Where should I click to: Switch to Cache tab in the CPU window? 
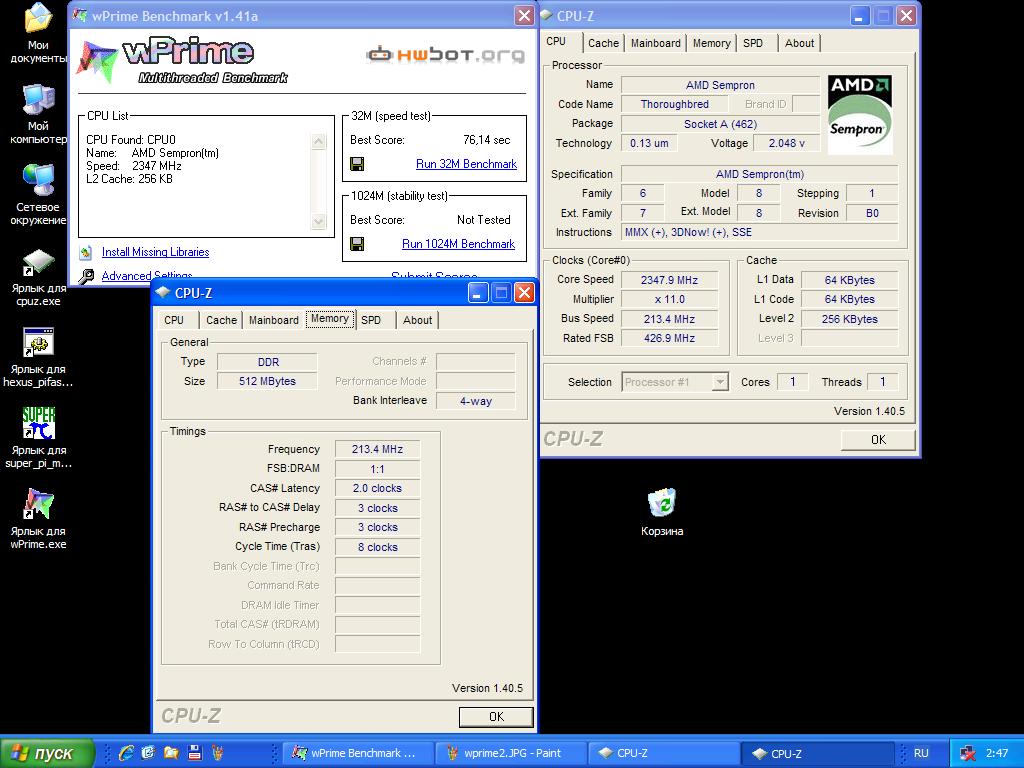point(603,43)
